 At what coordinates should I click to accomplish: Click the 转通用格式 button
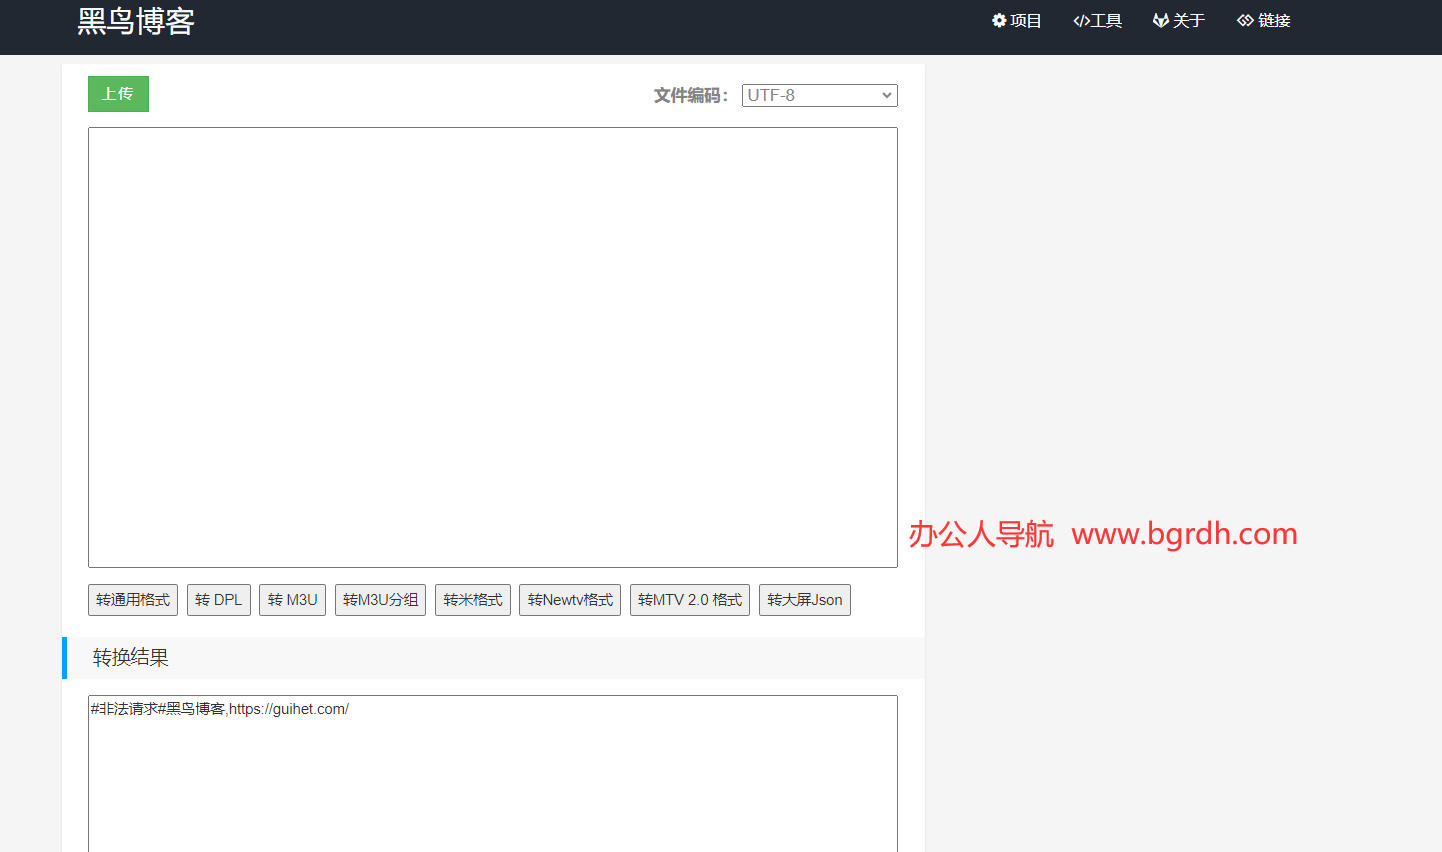pyautogui.click(x=133, y=600)
